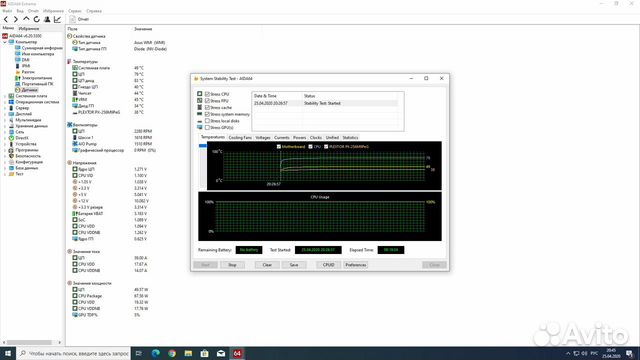This screenshot has width=640, height=360.
Task: Expand the Сервер tree node
Action: tap(5, 108)
